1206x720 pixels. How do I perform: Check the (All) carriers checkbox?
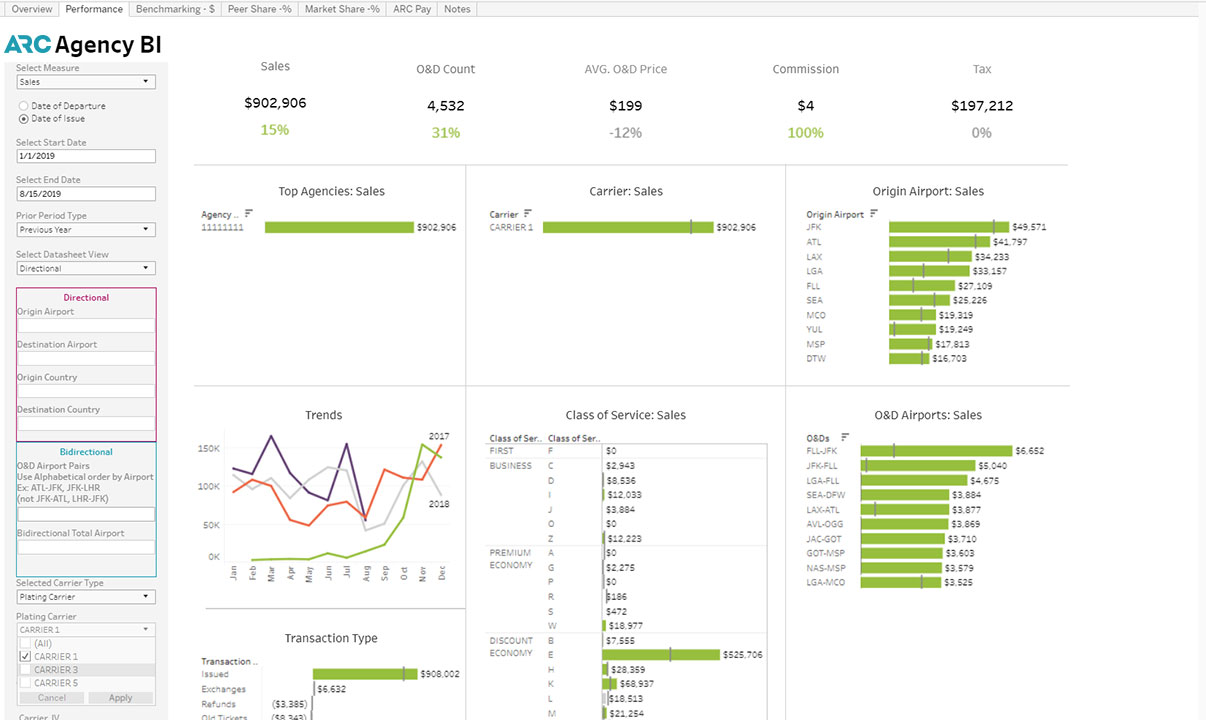25,643
